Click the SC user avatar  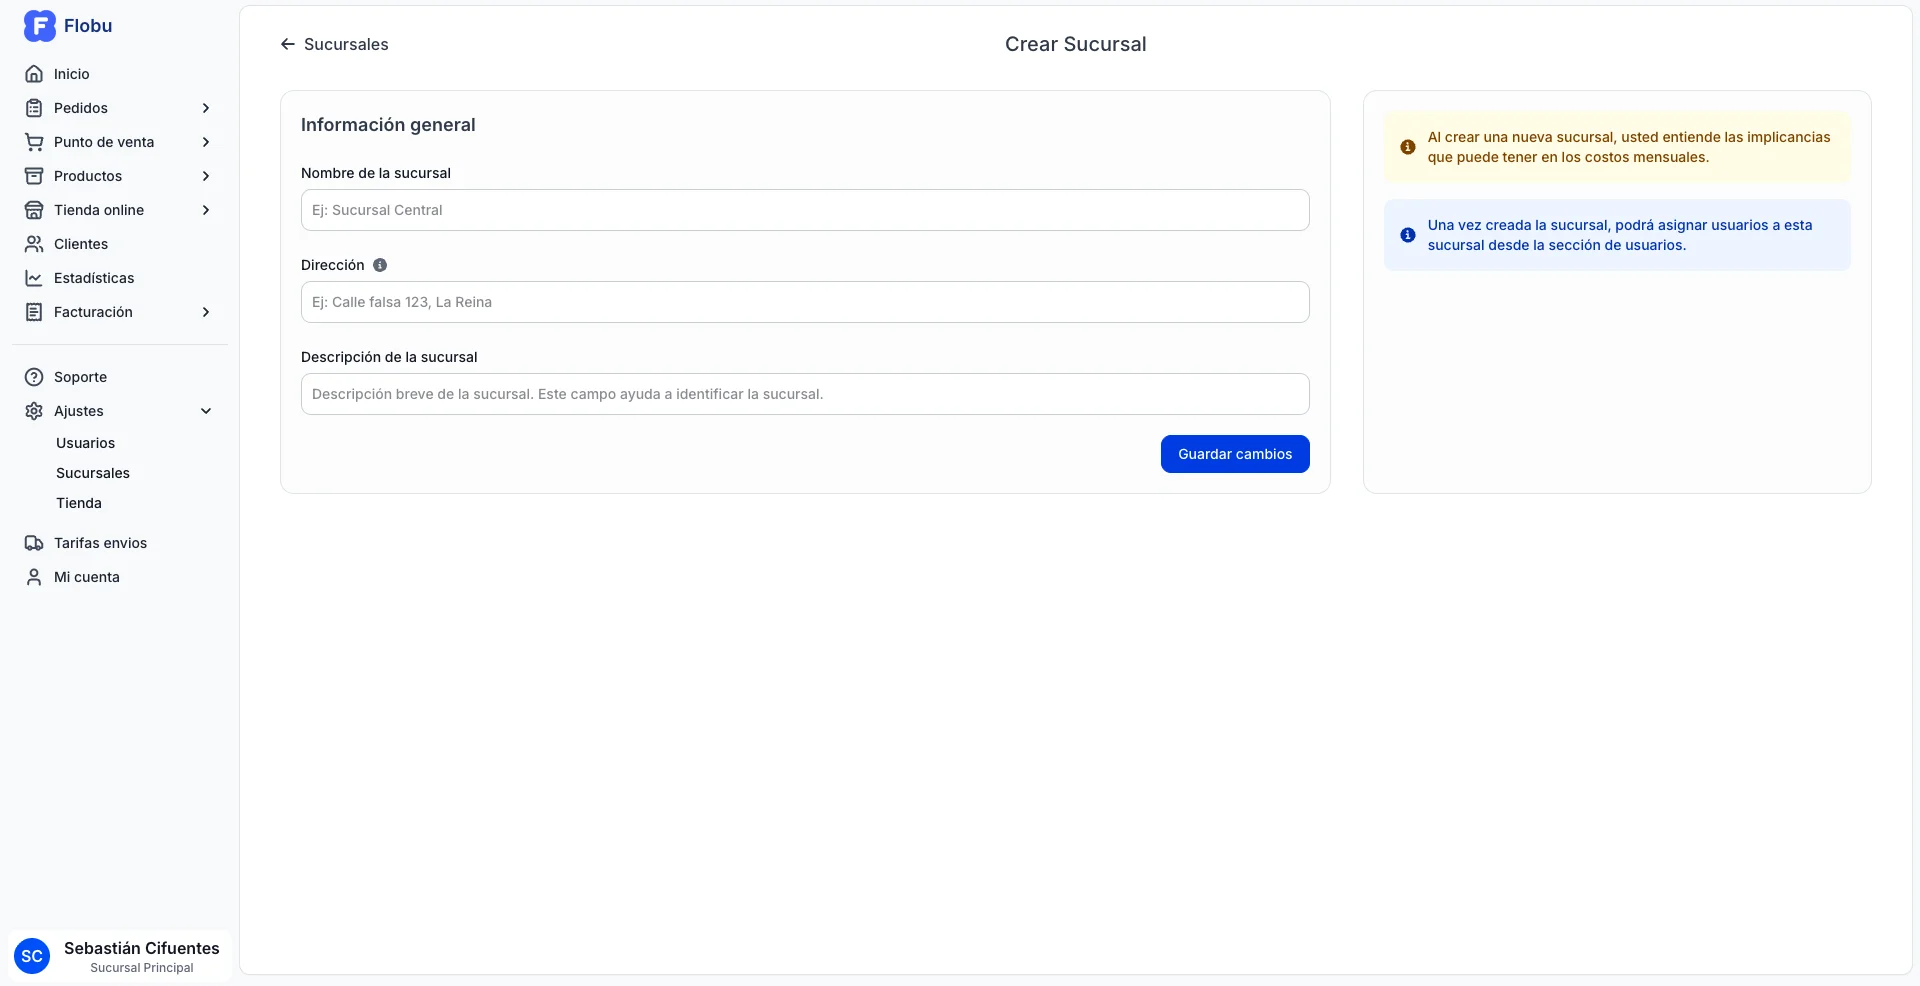(x=32, y=956)
